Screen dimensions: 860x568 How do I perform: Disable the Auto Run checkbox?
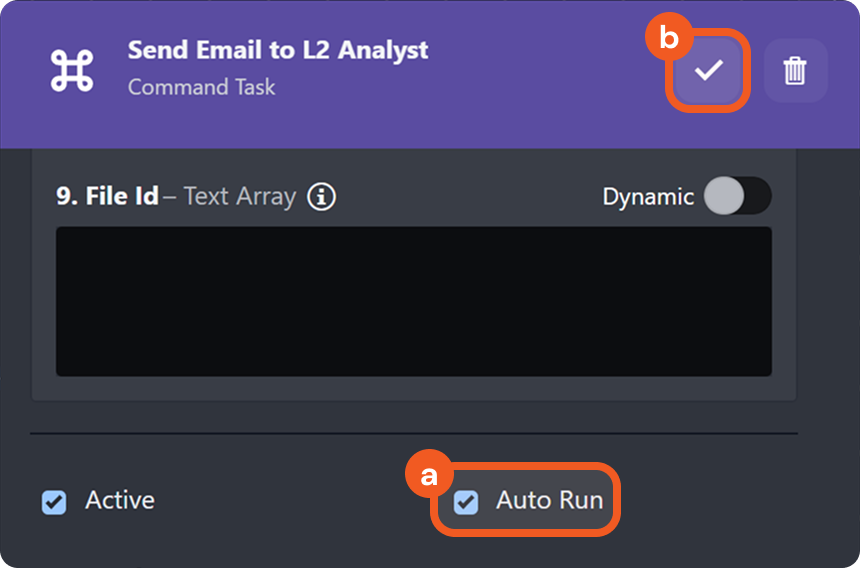(x=466, y=501)
